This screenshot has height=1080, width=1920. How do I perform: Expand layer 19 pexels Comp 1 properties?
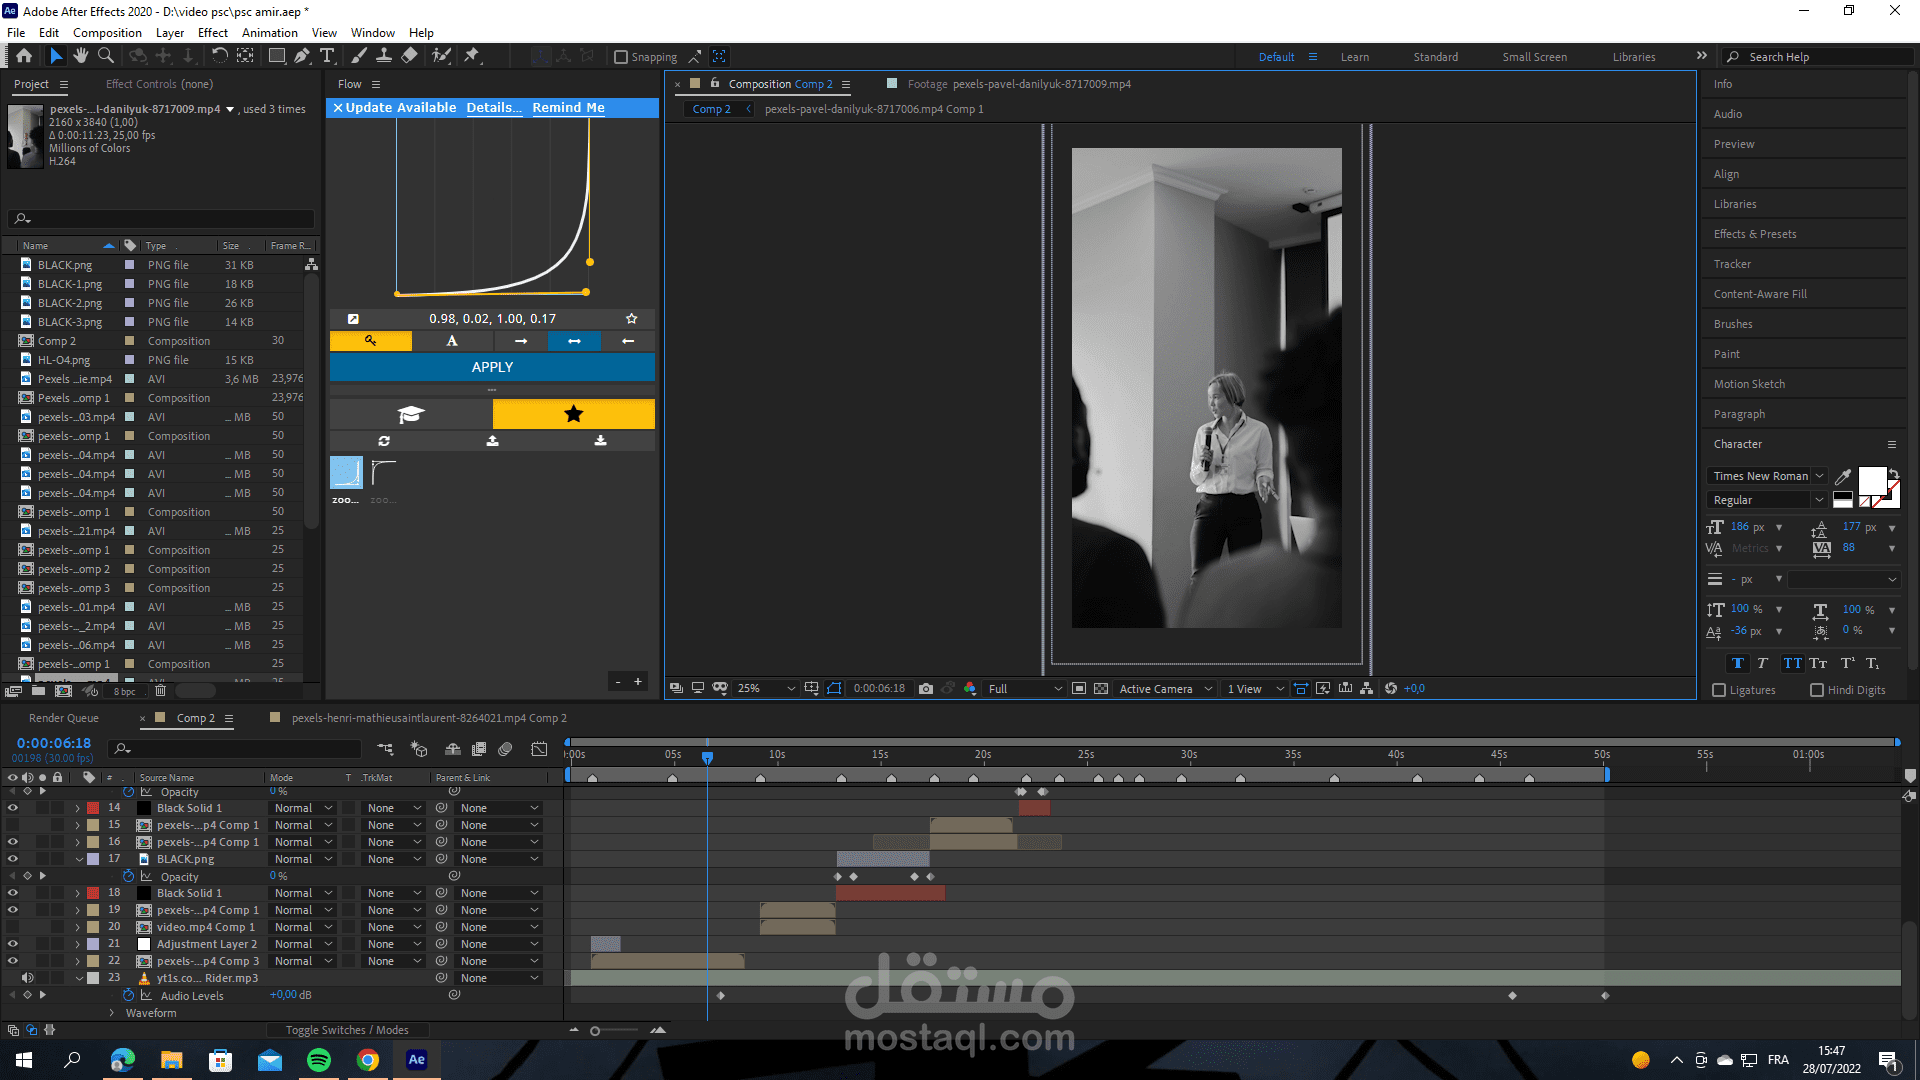coord(78,910)
